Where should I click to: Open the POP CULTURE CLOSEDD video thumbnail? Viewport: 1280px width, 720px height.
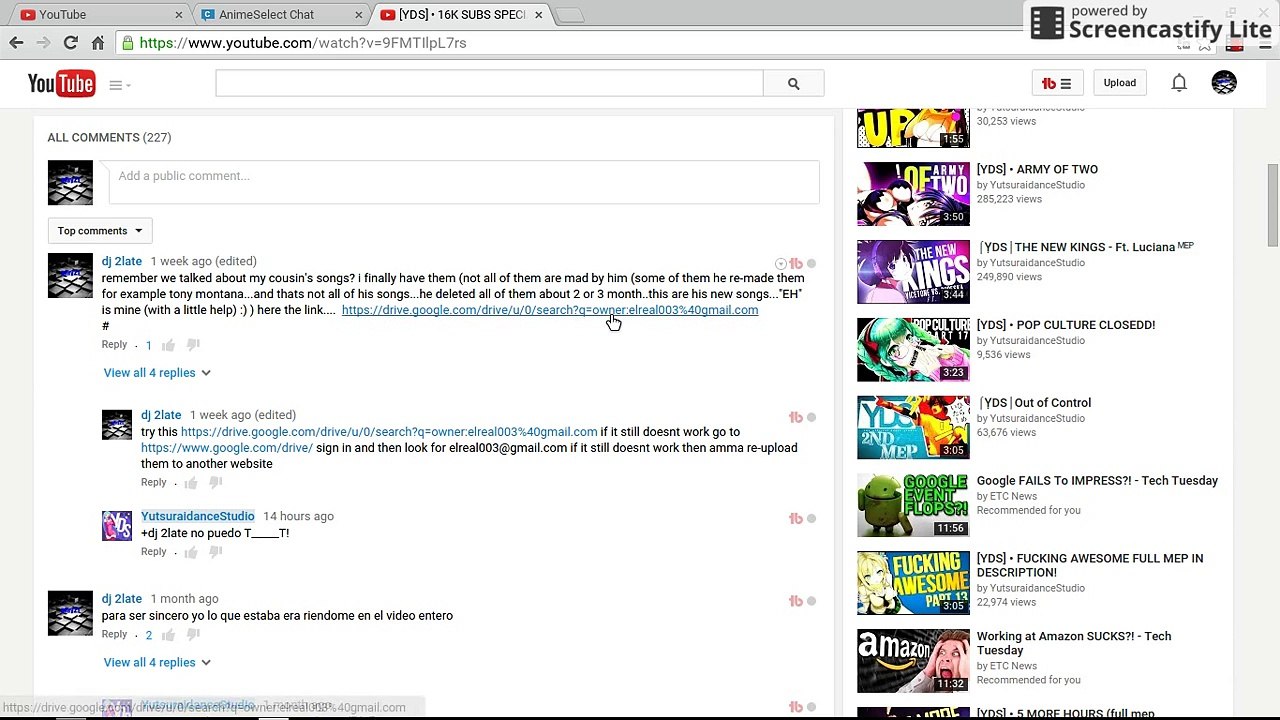click(913, 350)
